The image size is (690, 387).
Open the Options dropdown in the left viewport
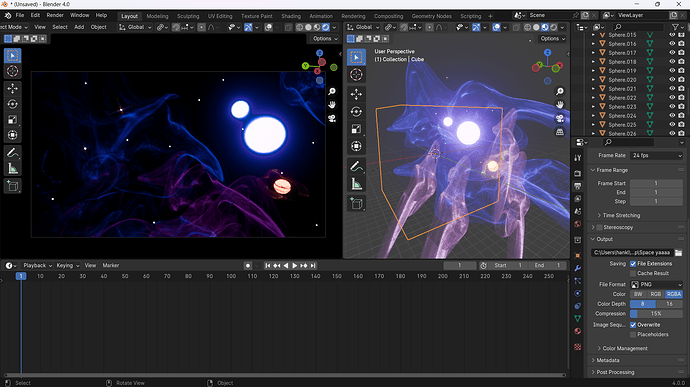[325, 39]
